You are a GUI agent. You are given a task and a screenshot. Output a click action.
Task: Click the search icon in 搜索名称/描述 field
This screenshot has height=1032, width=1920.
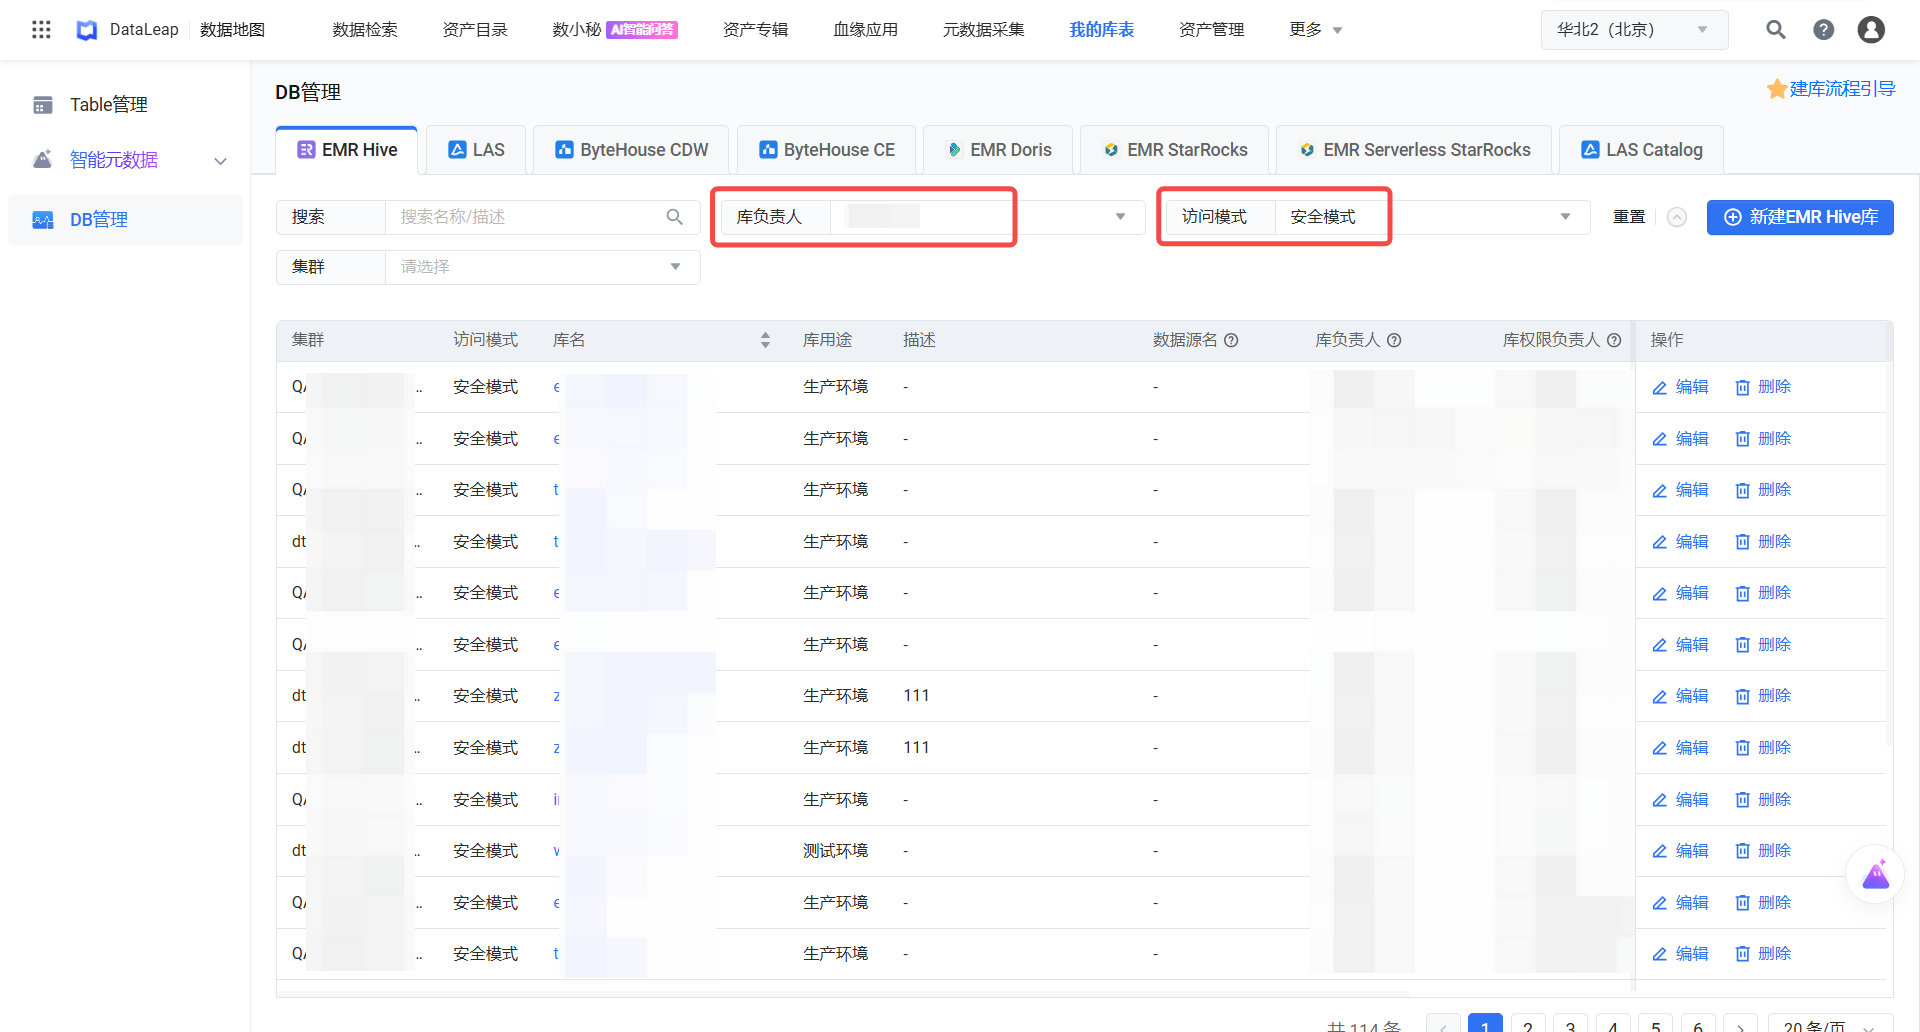point(675,217)
